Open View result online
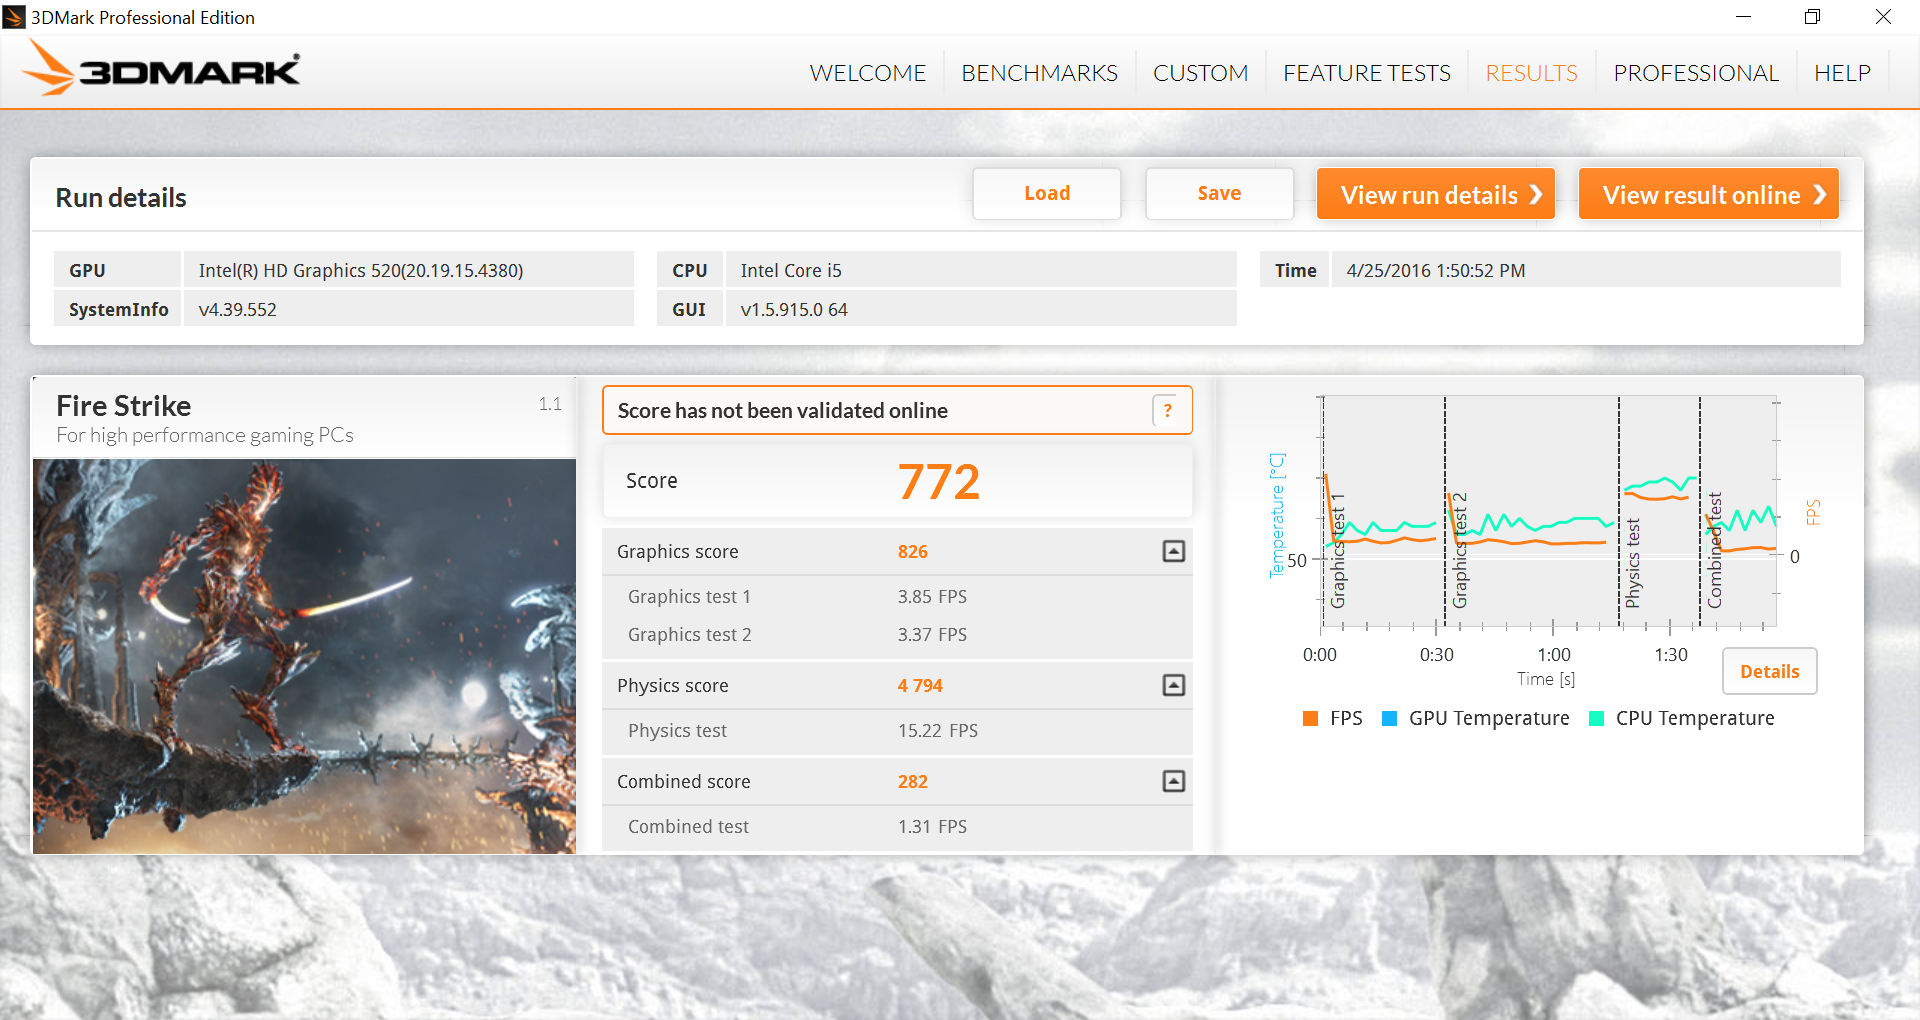This screenshot has width=1920, height=1020. [x=1708, y=193]
